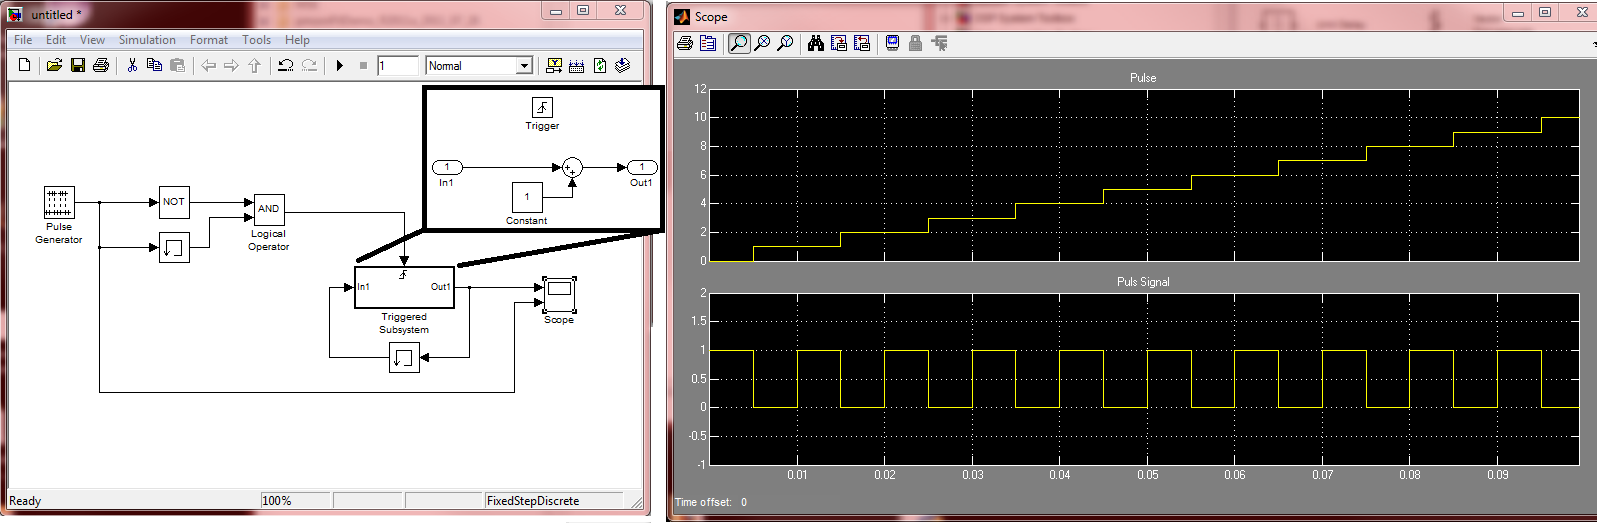Toggle the Zoom tool in Scope toolbar
Screen dimensions: 1597x523
click(739, 43)
